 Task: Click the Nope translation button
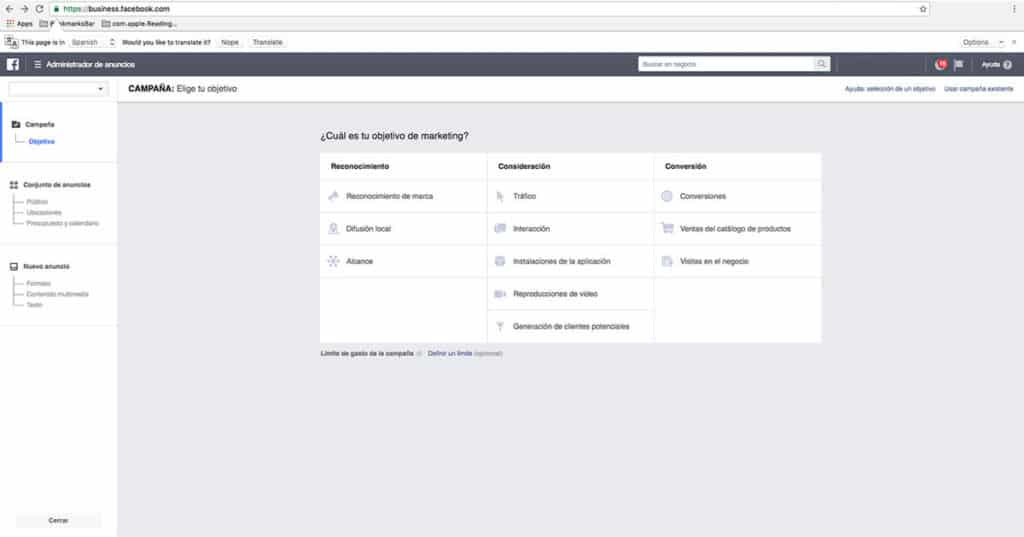[230, 42]
